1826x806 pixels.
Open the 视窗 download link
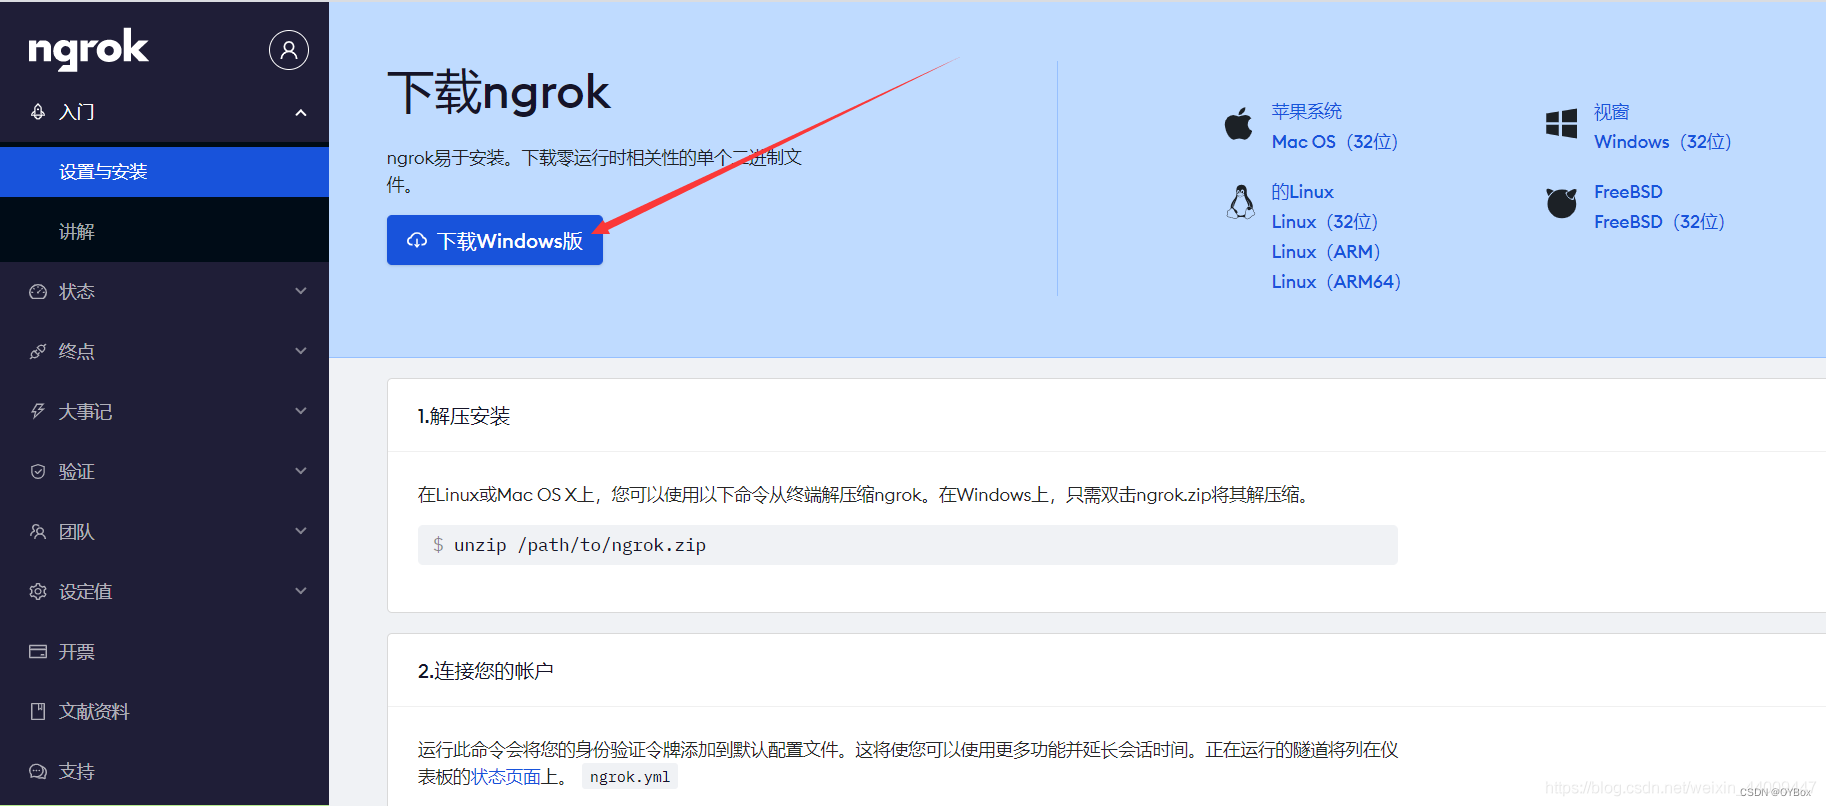point(1611,112)
